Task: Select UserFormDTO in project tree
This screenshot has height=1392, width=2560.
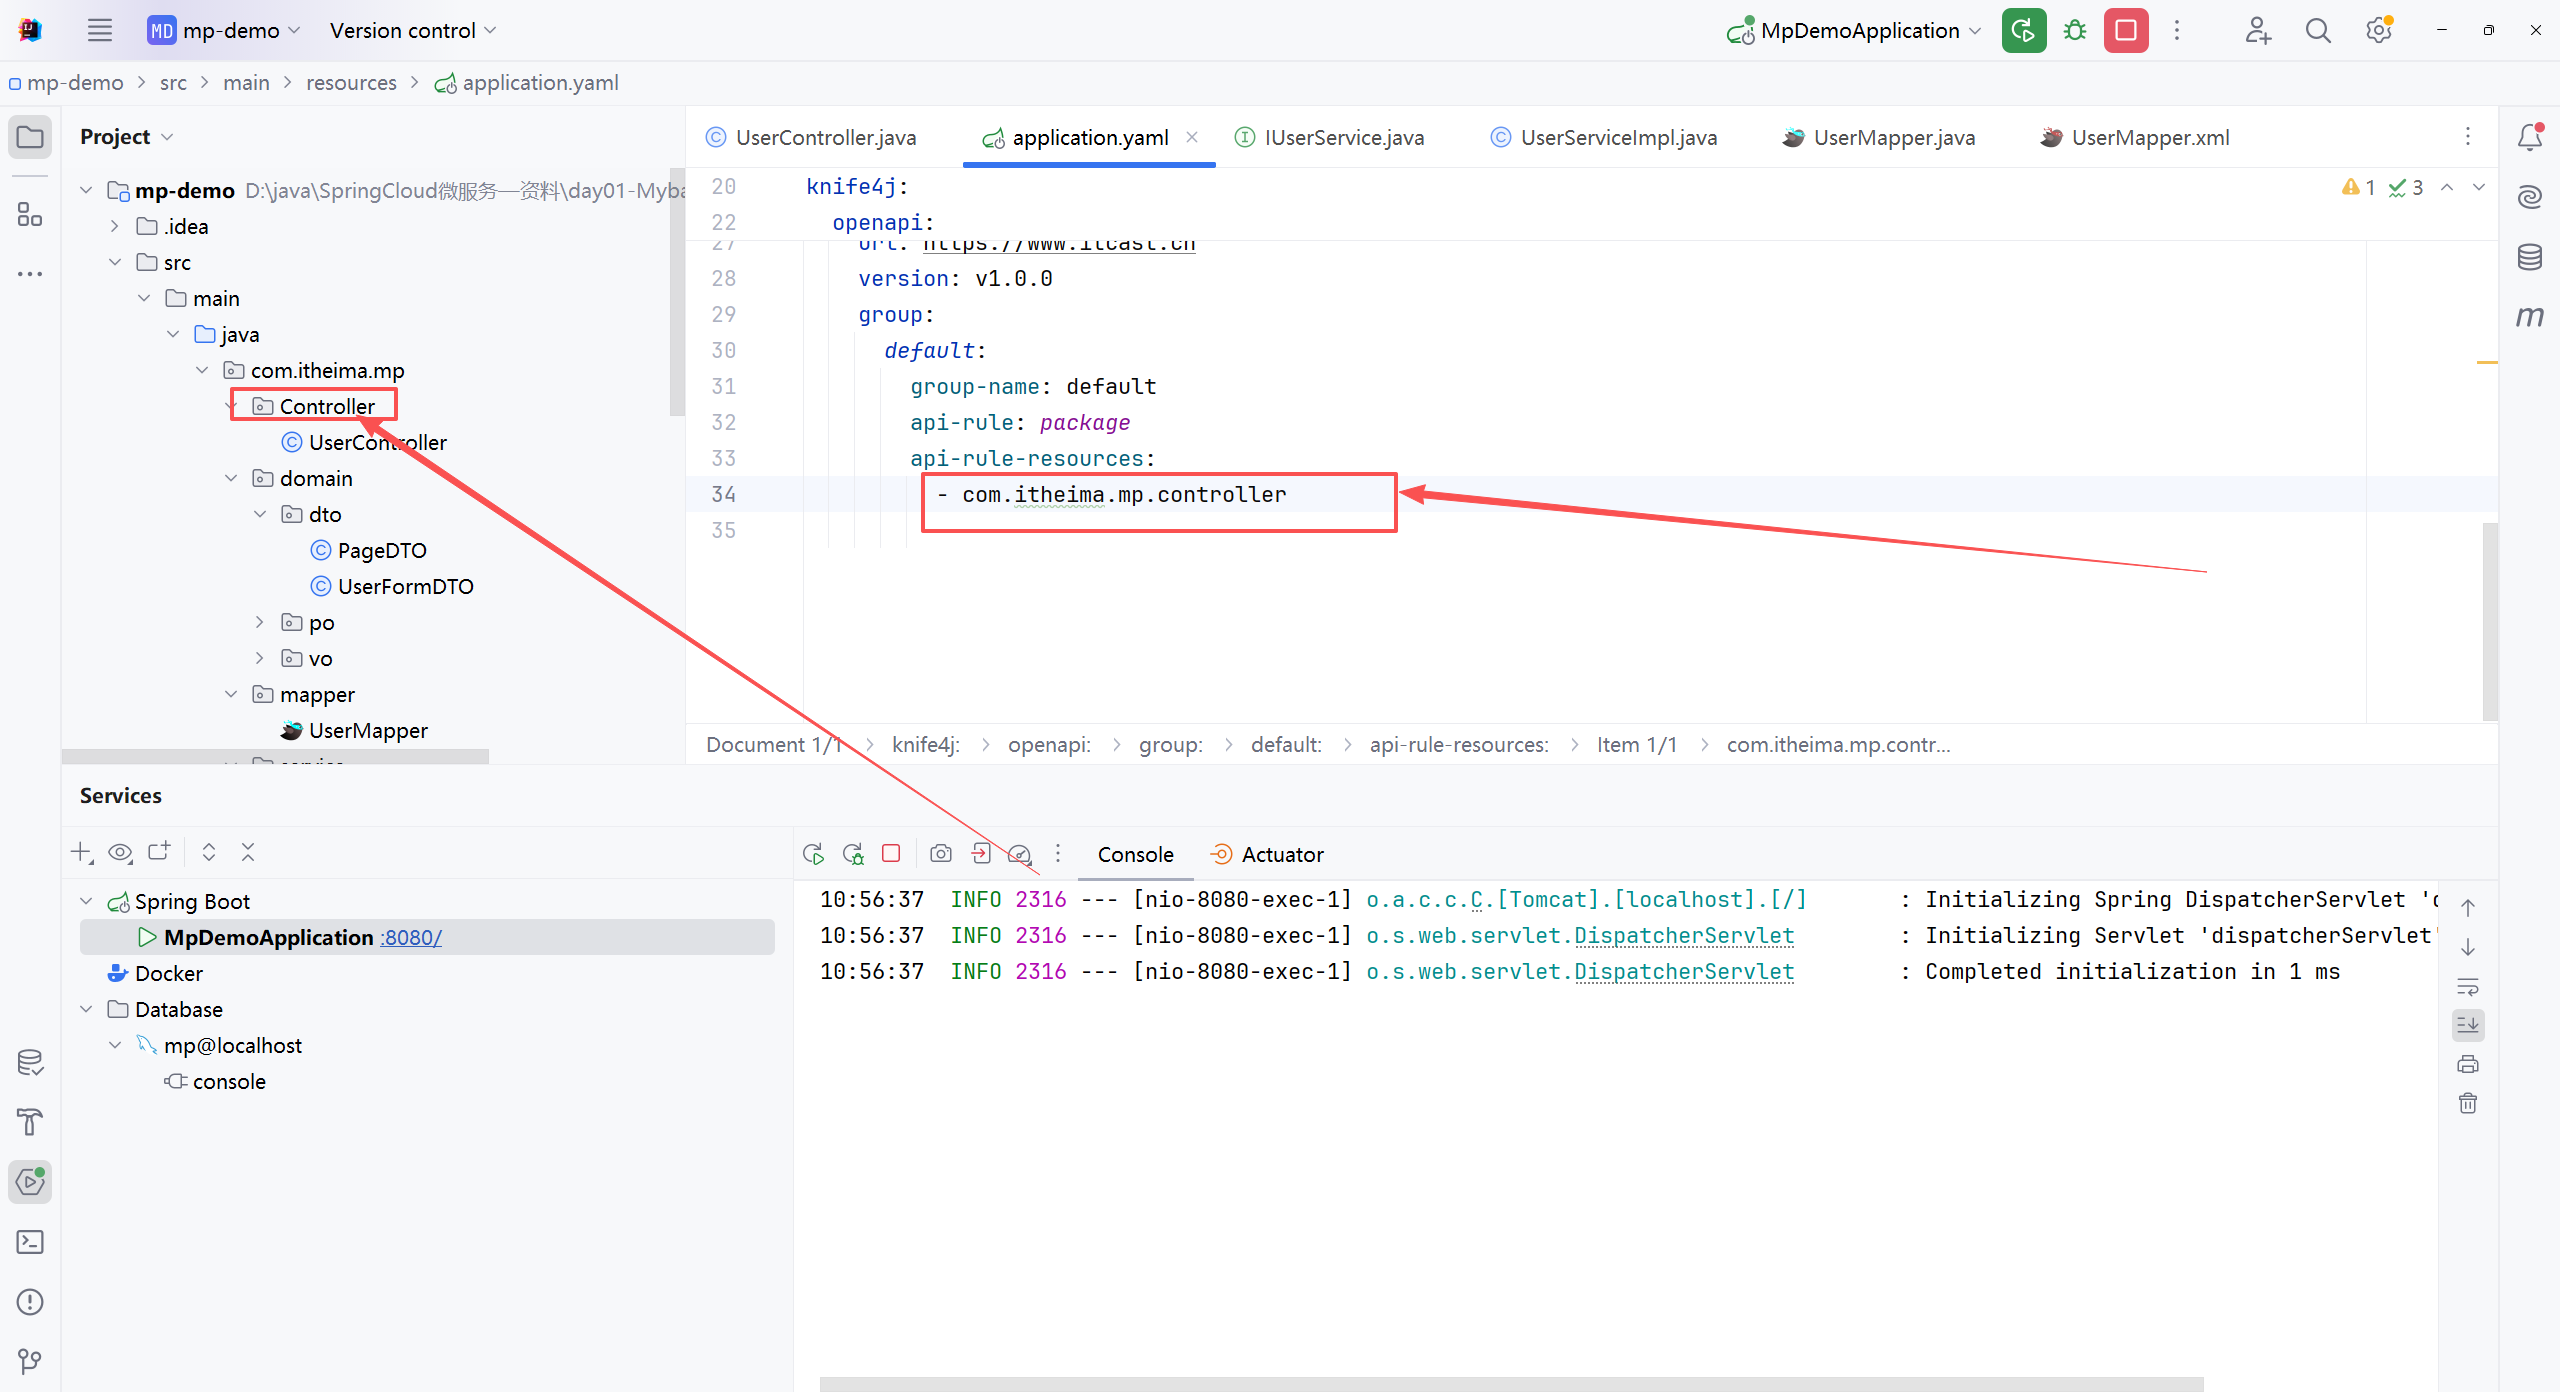Action: [x=405, y=587]
